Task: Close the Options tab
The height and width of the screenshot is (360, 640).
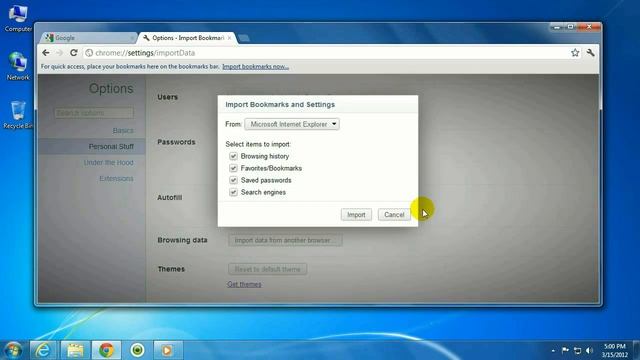Action: click(x=229, y=38)
